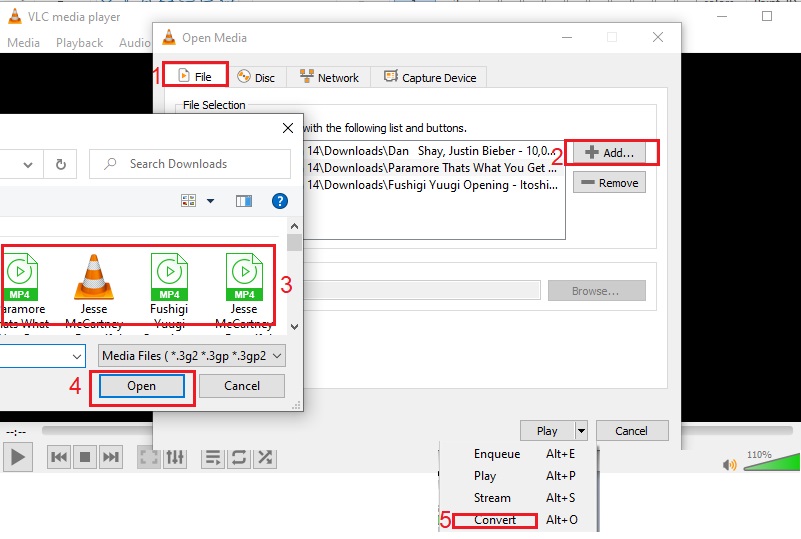Click the disabled Browse... button

(x=596, y=291)
